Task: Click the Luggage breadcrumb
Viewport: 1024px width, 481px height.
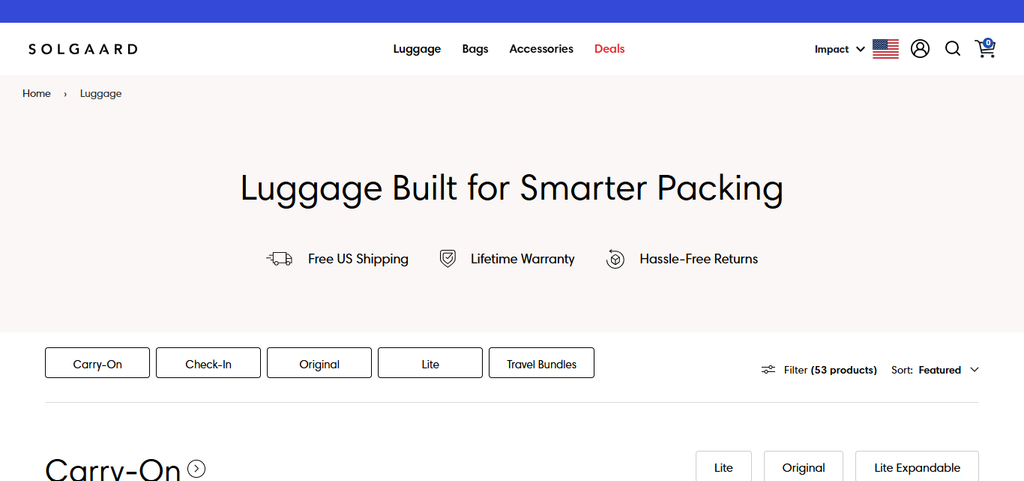Action: [x=101, y=93]
